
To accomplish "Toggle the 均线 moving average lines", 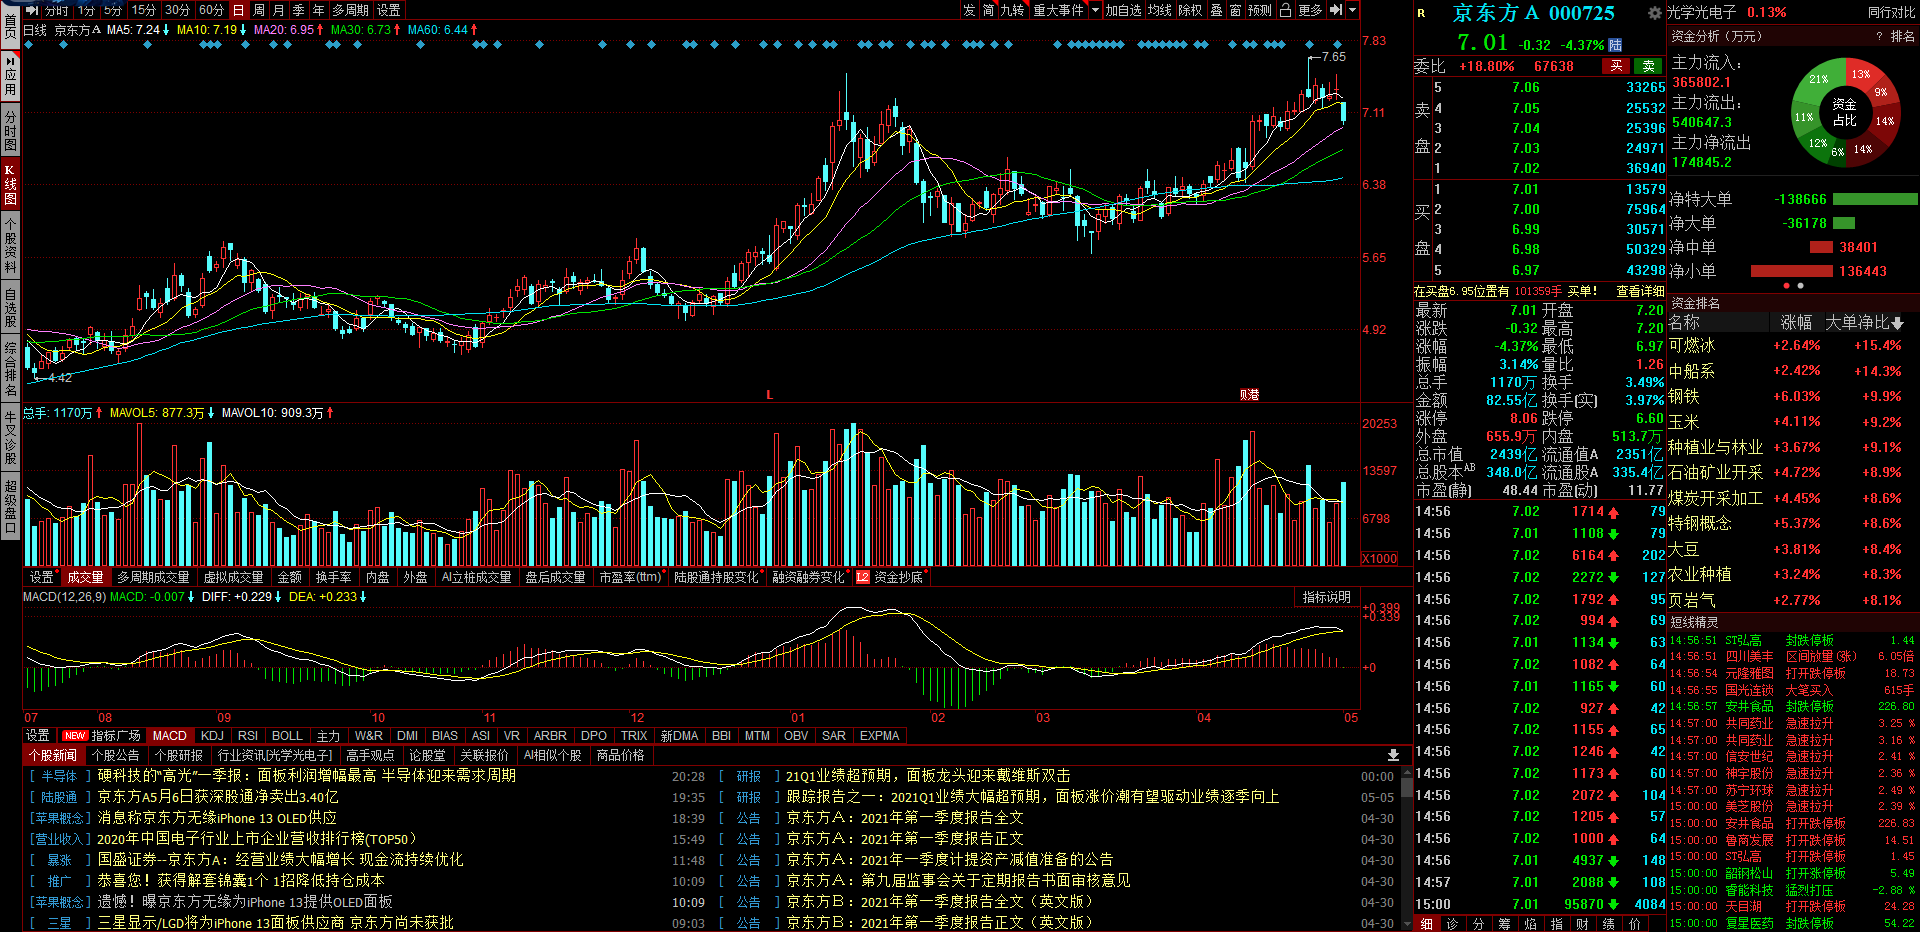I will 1160,10.
